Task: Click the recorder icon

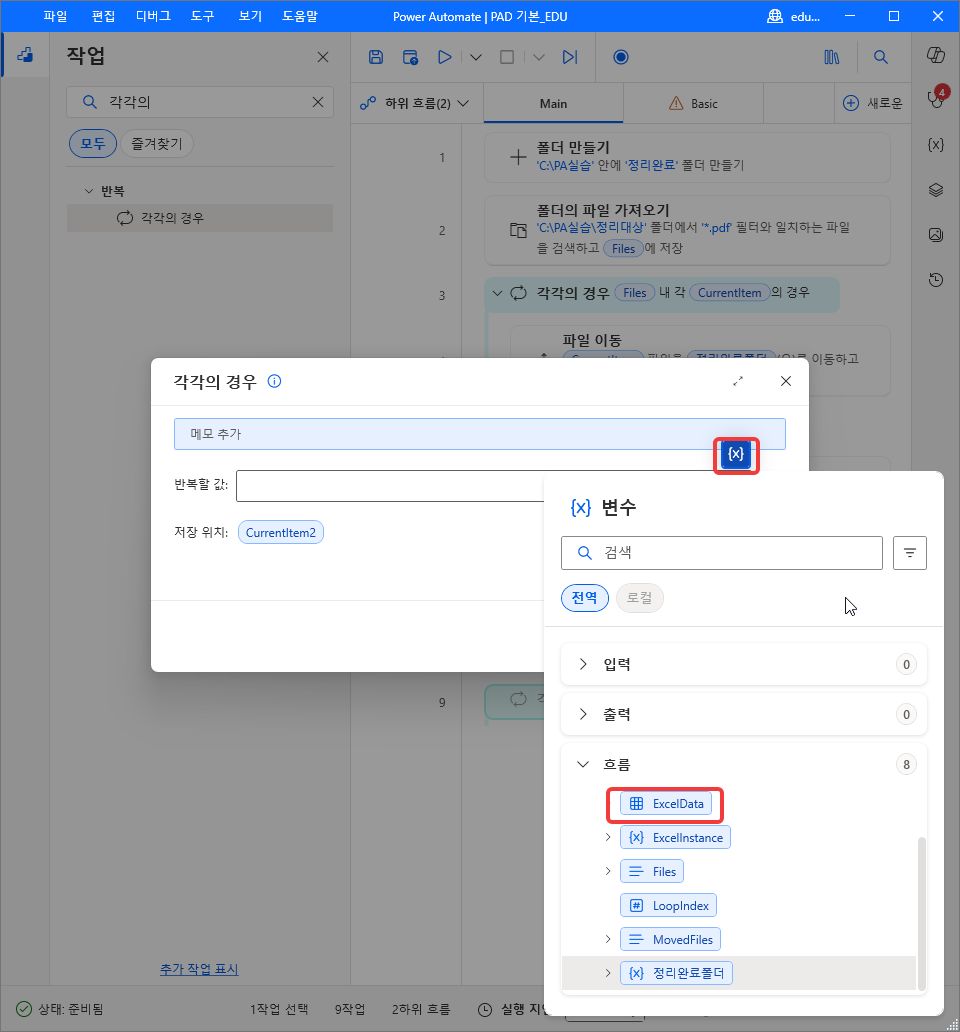Action: click(x=620, y=57)
